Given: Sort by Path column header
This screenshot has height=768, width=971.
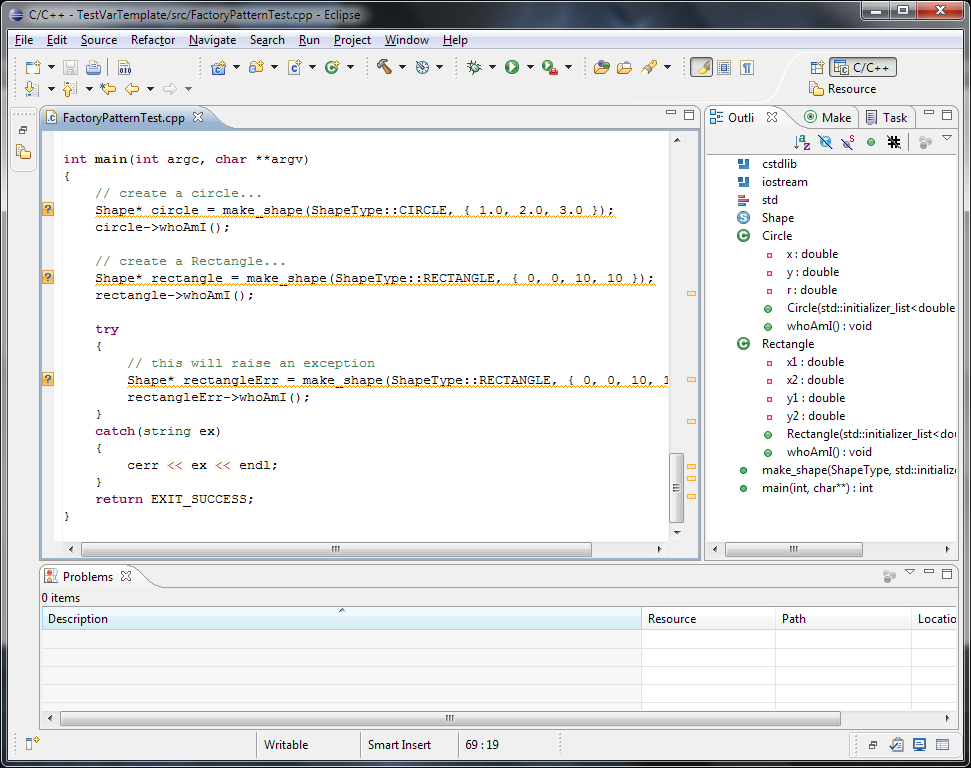Looking at the screenshot, I should click(x=843, y=619).
